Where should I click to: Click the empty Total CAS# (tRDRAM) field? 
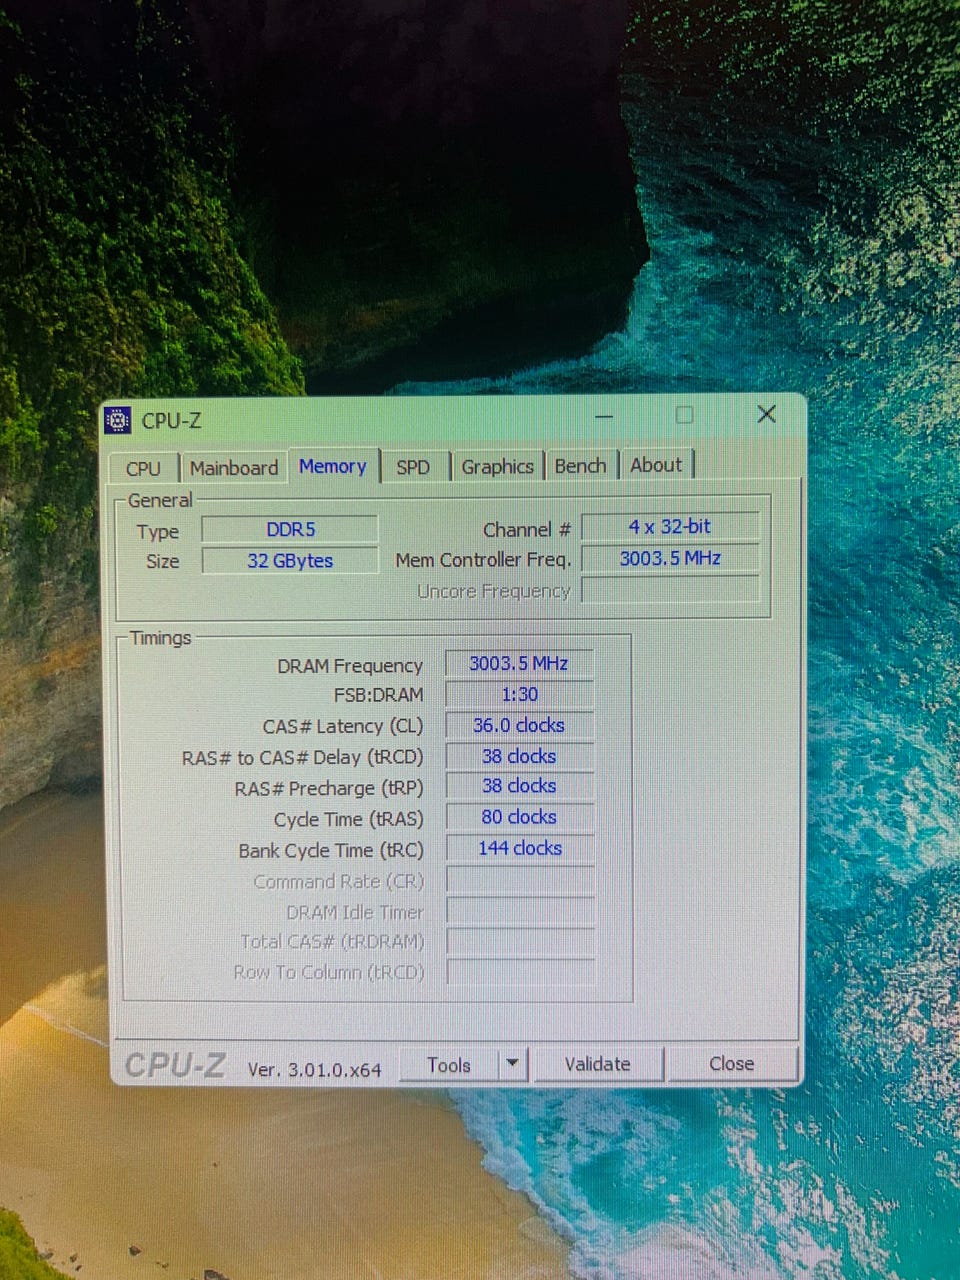[519, 941]
